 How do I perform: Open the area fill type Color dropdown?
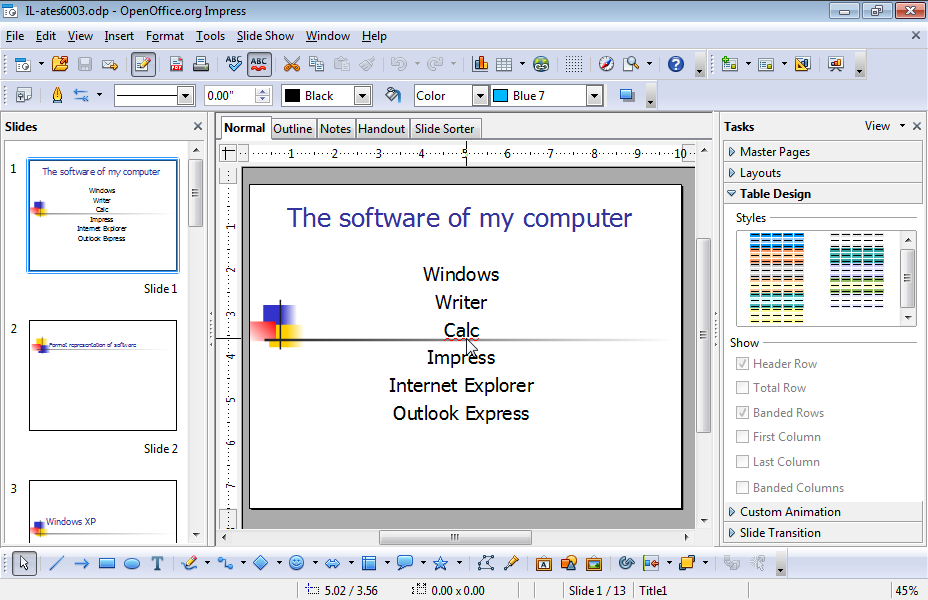(481, 95)
